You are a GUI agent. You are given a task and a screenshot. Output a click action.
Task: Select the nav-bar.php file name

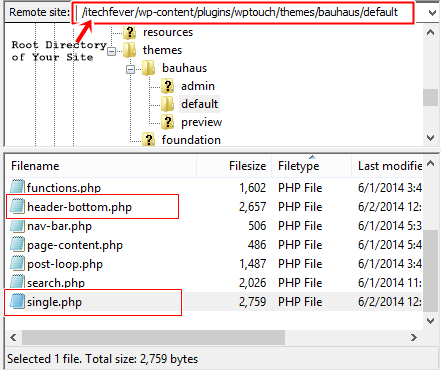click(x=59, y=226)
